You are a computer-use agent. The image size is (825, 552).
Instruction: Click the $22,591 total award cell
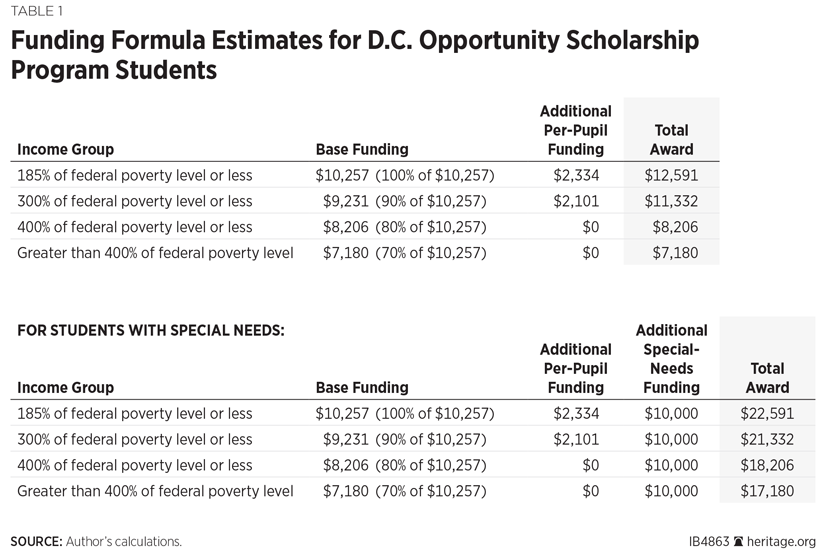click(x=767, y=413)
